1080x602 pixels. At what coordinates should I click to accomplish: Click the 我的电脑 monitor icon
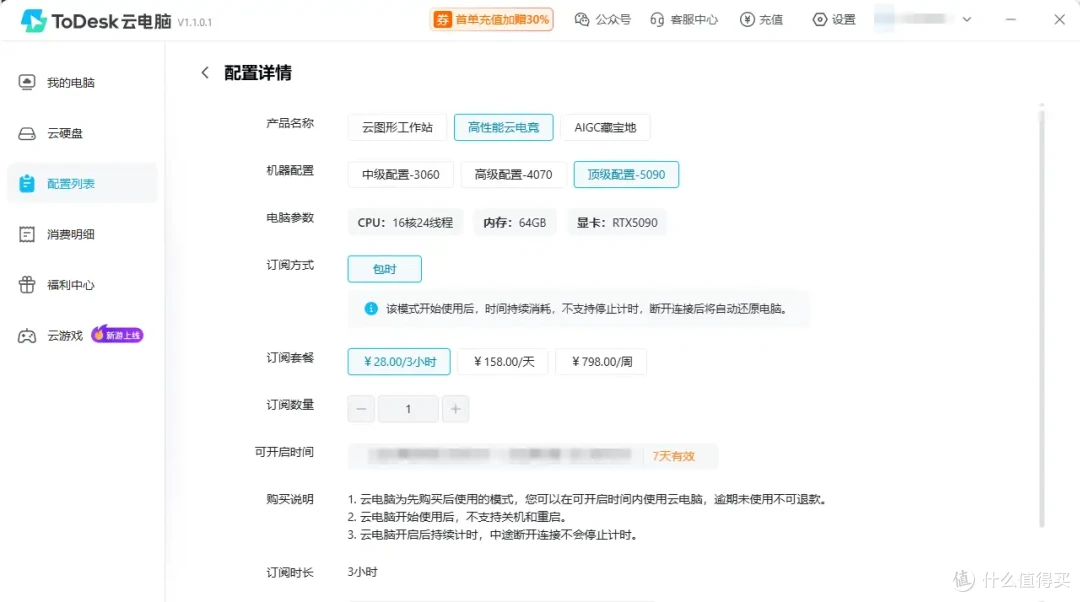tap(27, 83)
